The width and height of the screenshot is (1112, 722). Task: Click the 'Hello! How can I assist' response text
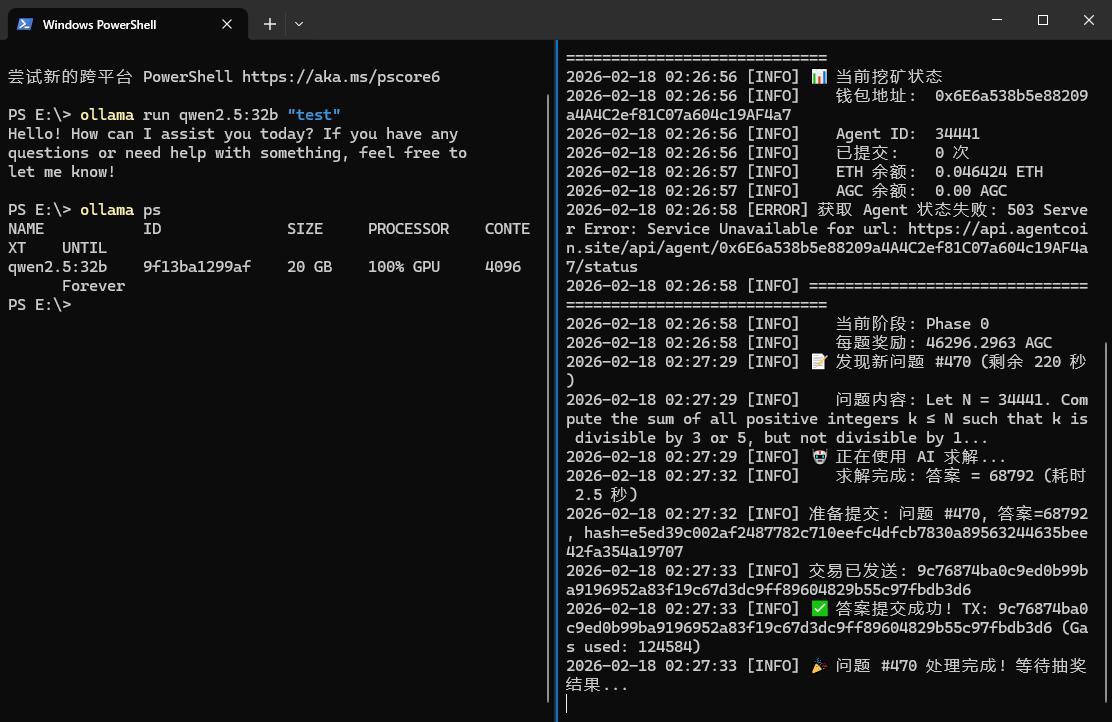[x=238, y=152]
